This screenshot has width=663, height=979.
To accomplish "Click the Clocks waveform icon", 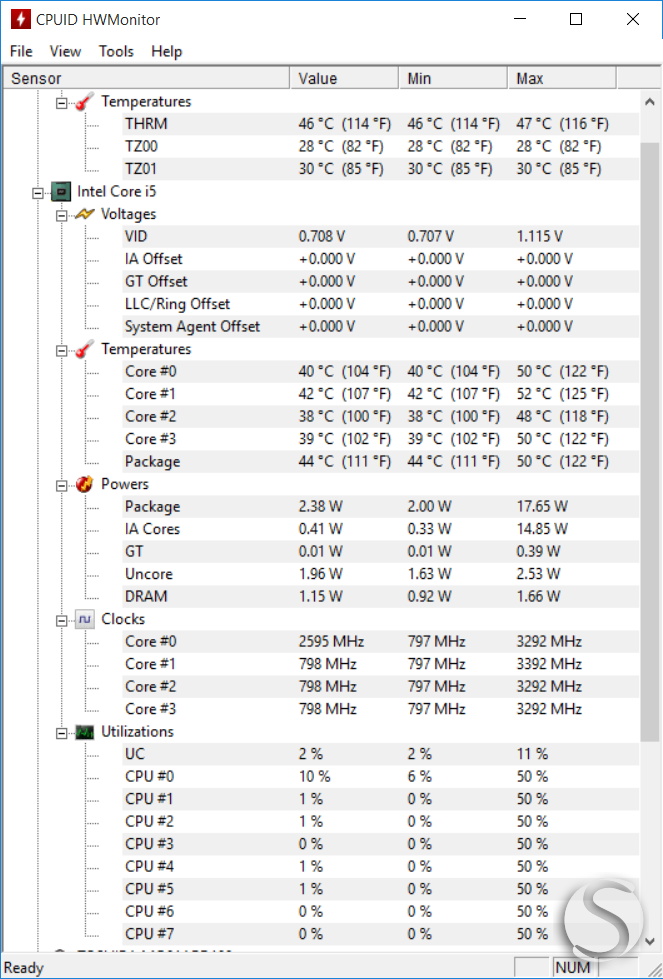I will tap(86, 619).
